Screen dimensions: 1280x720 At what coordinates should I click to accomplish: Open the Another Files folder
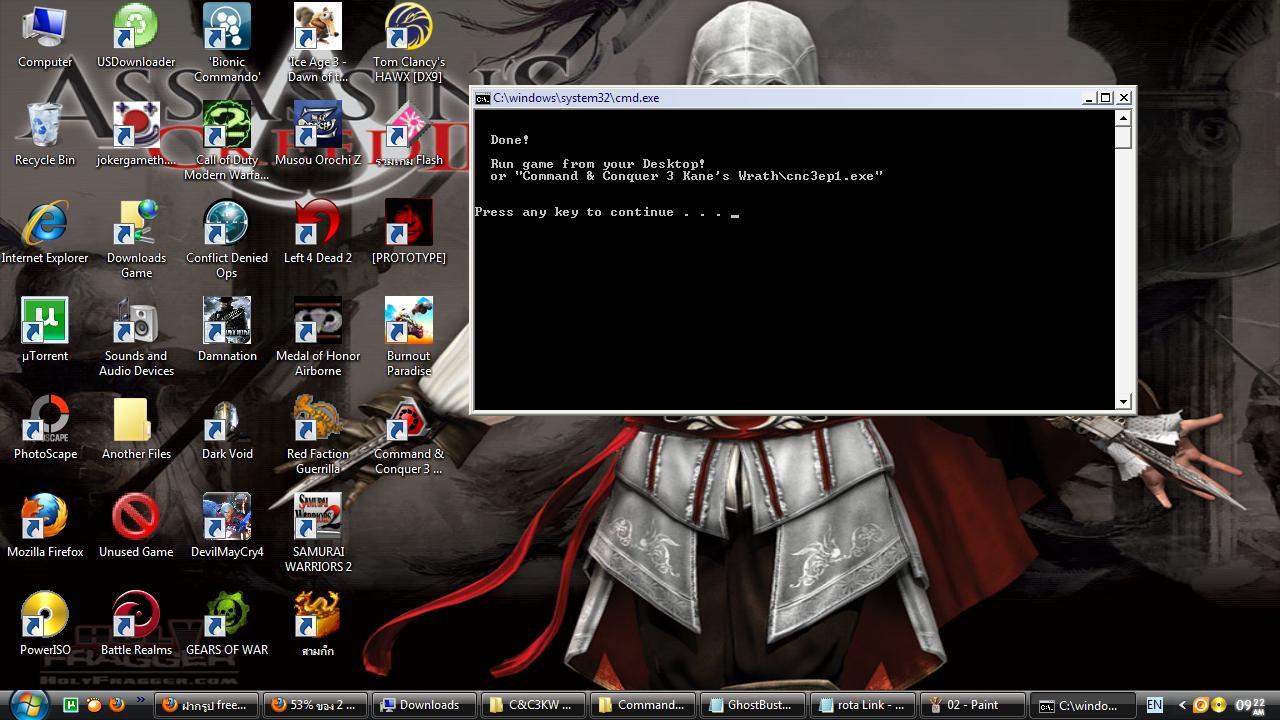point(136,429)
